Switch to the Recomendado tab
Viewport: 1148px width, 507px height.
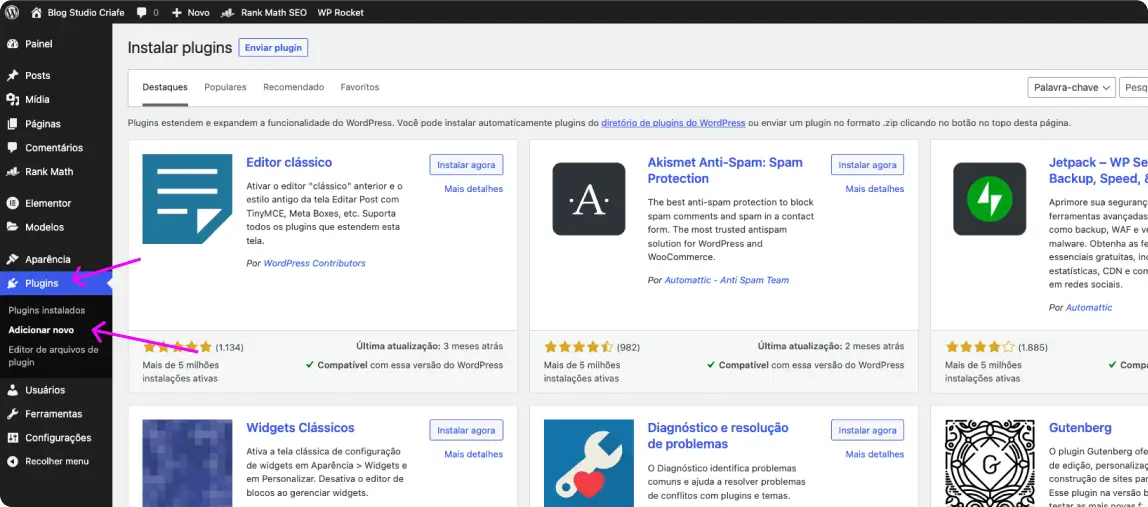[x=294, y=87]
